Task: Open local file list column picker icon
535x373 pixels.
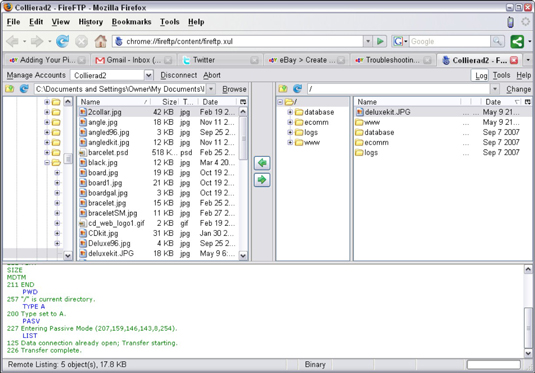Action: (x=243, y=102)
